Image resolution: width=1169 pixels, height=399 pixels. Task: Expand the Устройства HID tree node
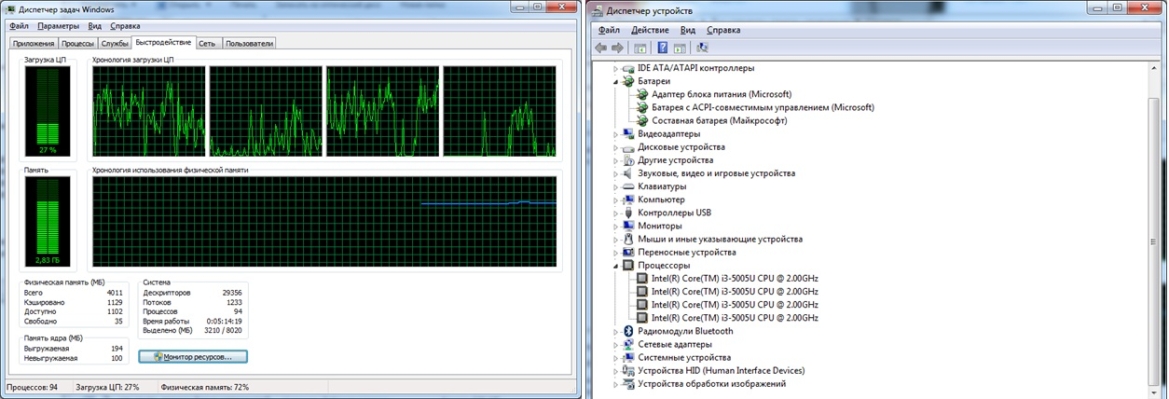616,371
